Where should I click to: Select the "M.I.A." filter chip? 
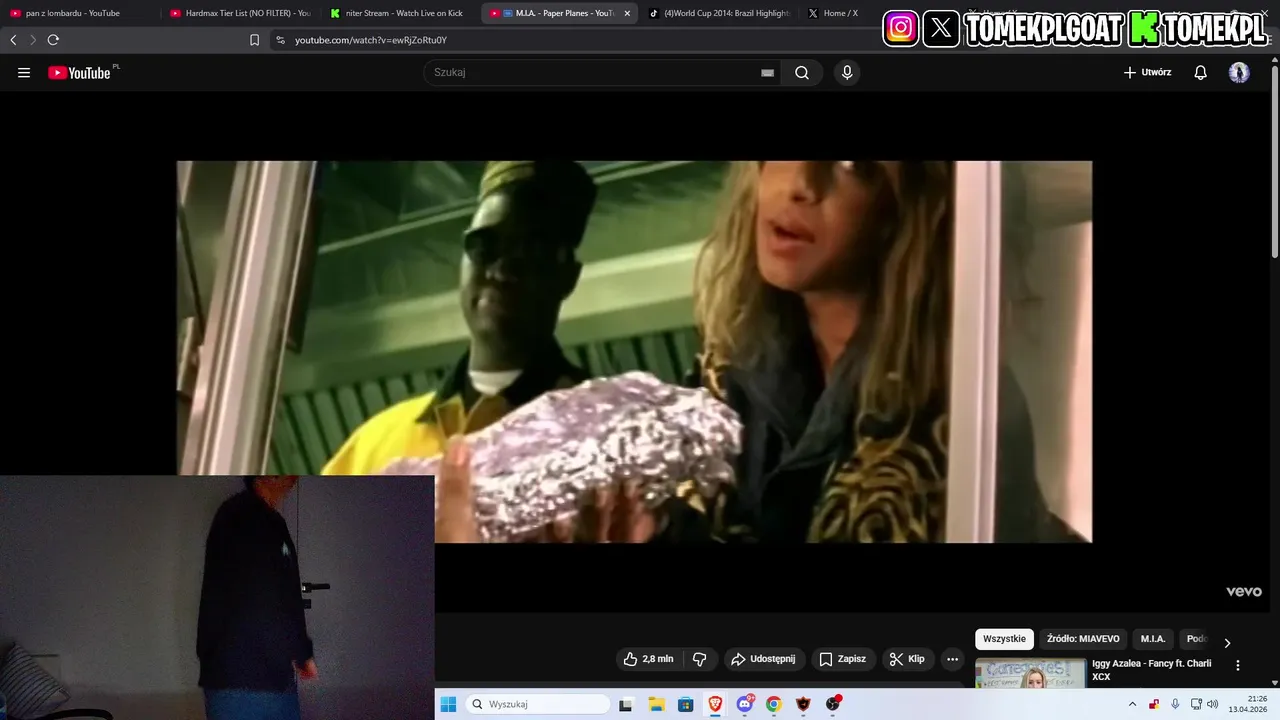tap(1153, 639)
